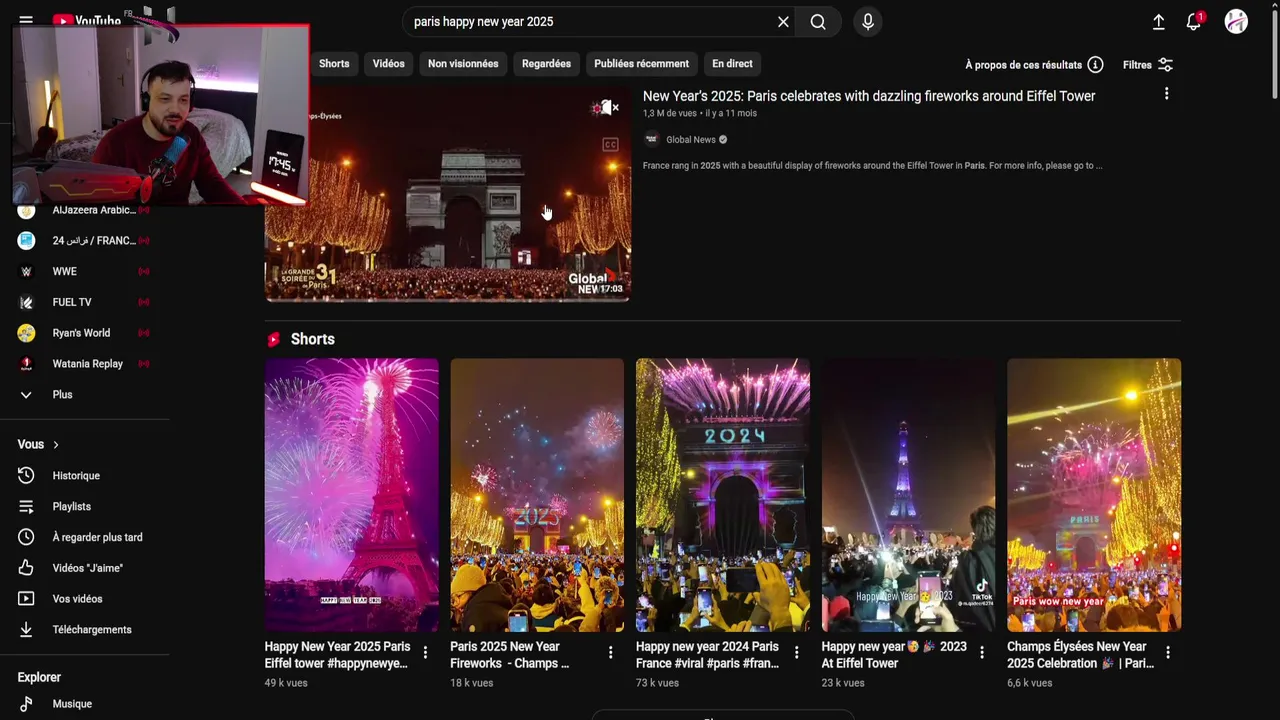Open Ryan's World channel subscription
Screen dimensions: 1280x720
pyautogui.click(x=85, y=333)
